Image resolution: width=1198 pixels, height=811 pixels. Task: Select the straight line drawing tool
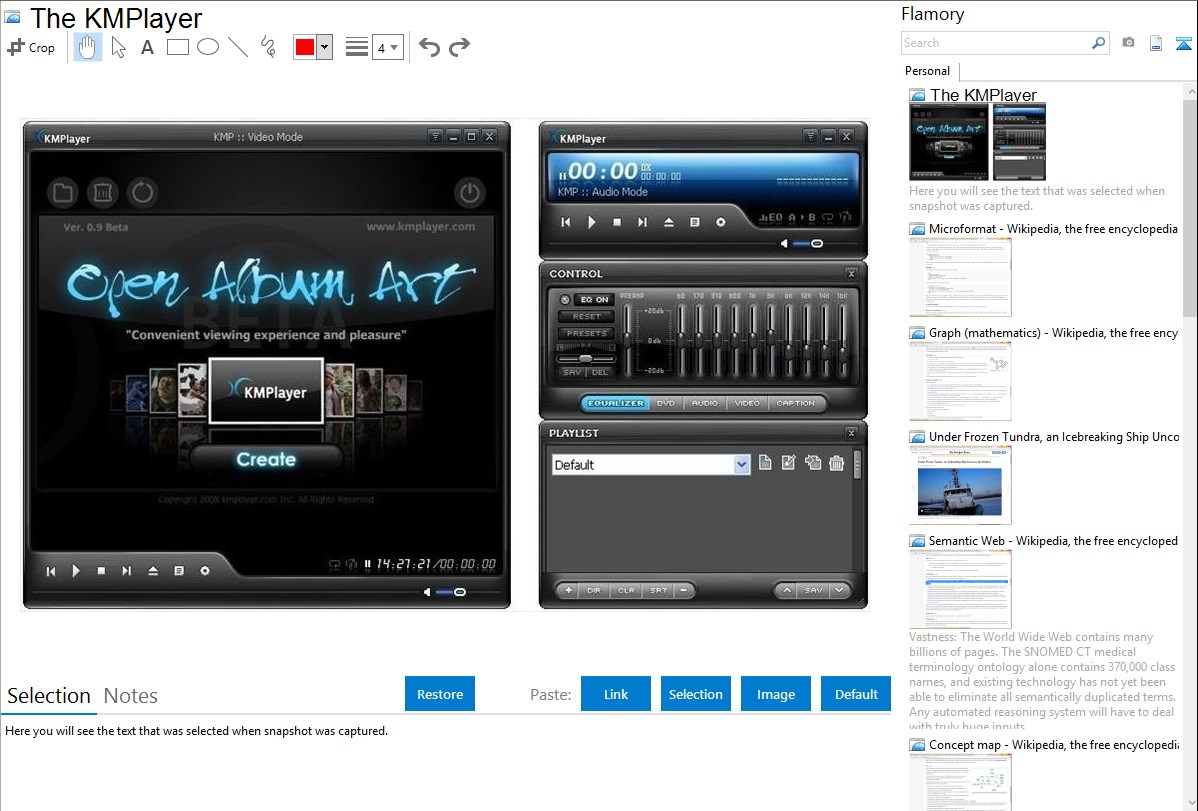pos(238,47)
